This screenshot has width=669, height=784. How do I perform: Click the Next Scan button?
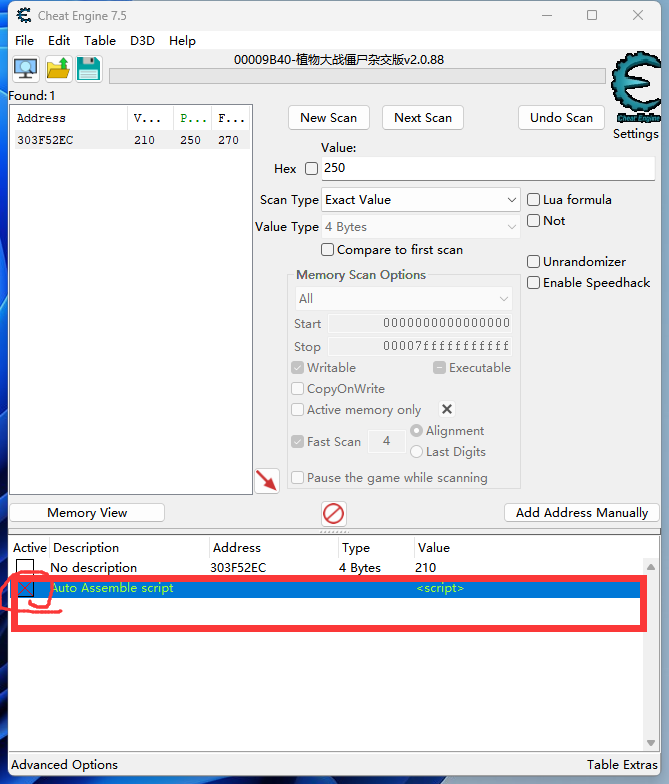422,118
